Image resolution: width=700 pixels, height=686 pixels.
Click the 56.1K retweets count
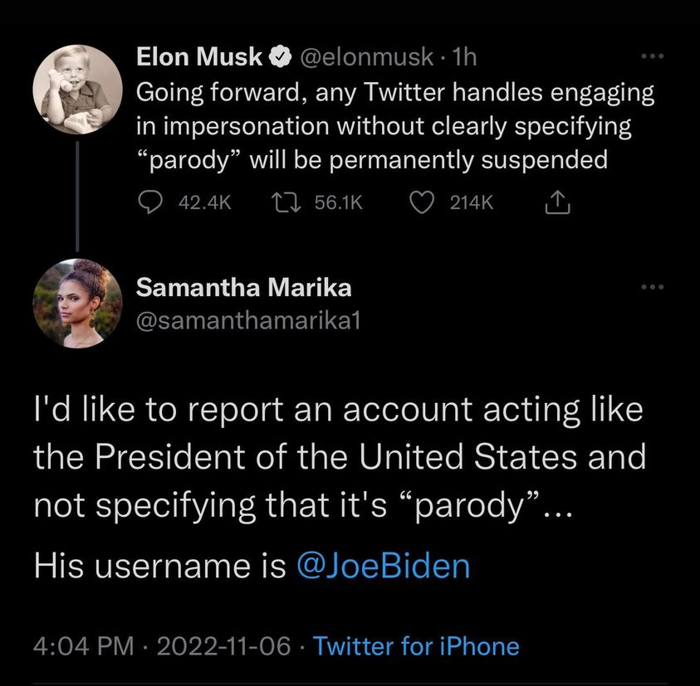338,202
